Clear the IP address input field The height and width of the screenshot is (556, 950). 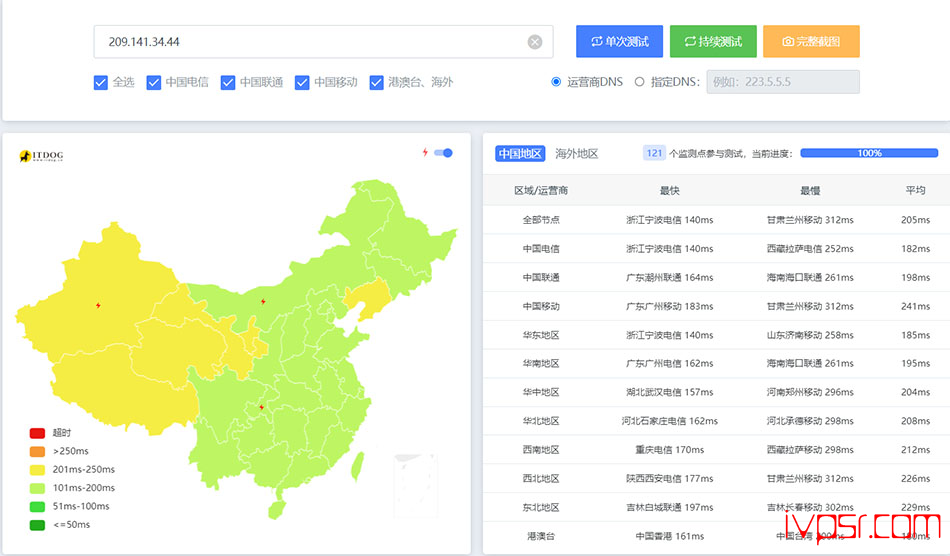click(534, 42)
